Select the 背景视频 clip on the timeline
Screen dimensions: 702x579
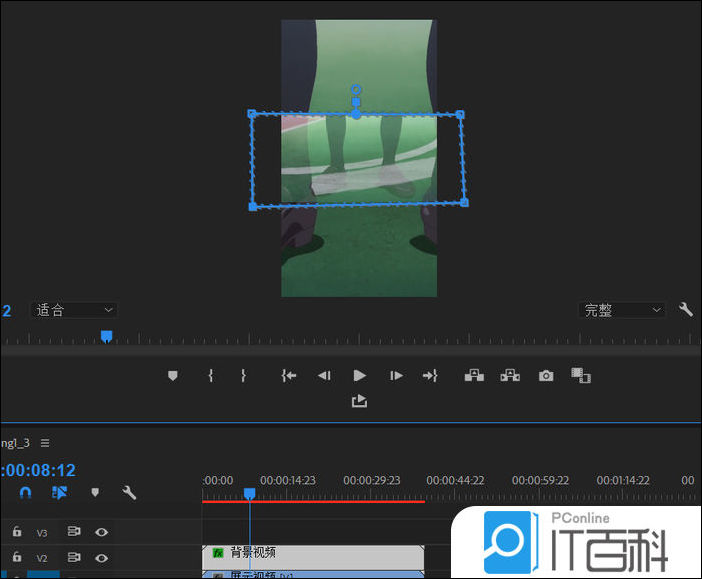pyautogui.click(x=312, y=553)
